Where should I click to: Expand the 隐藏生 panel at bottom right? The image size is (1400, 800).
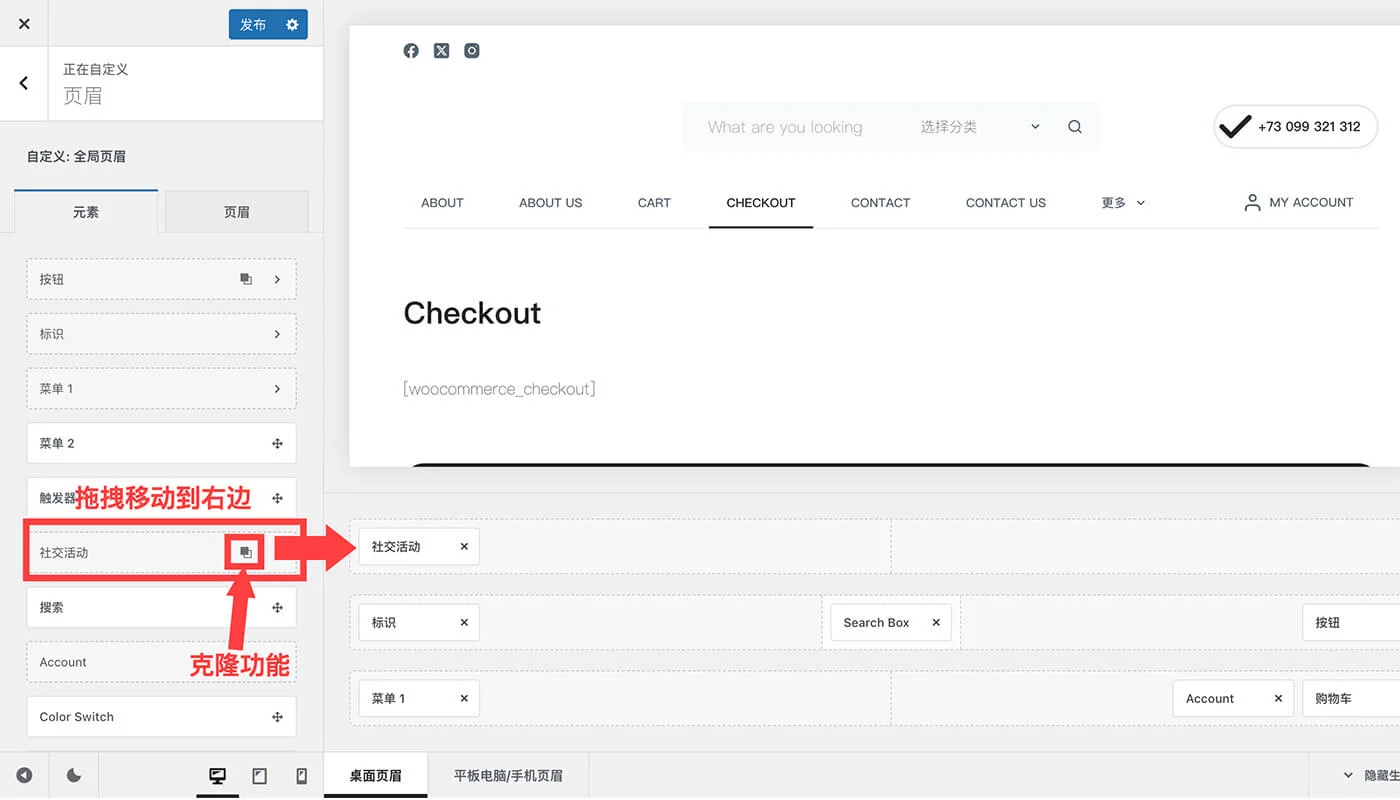coord(1348,775)
